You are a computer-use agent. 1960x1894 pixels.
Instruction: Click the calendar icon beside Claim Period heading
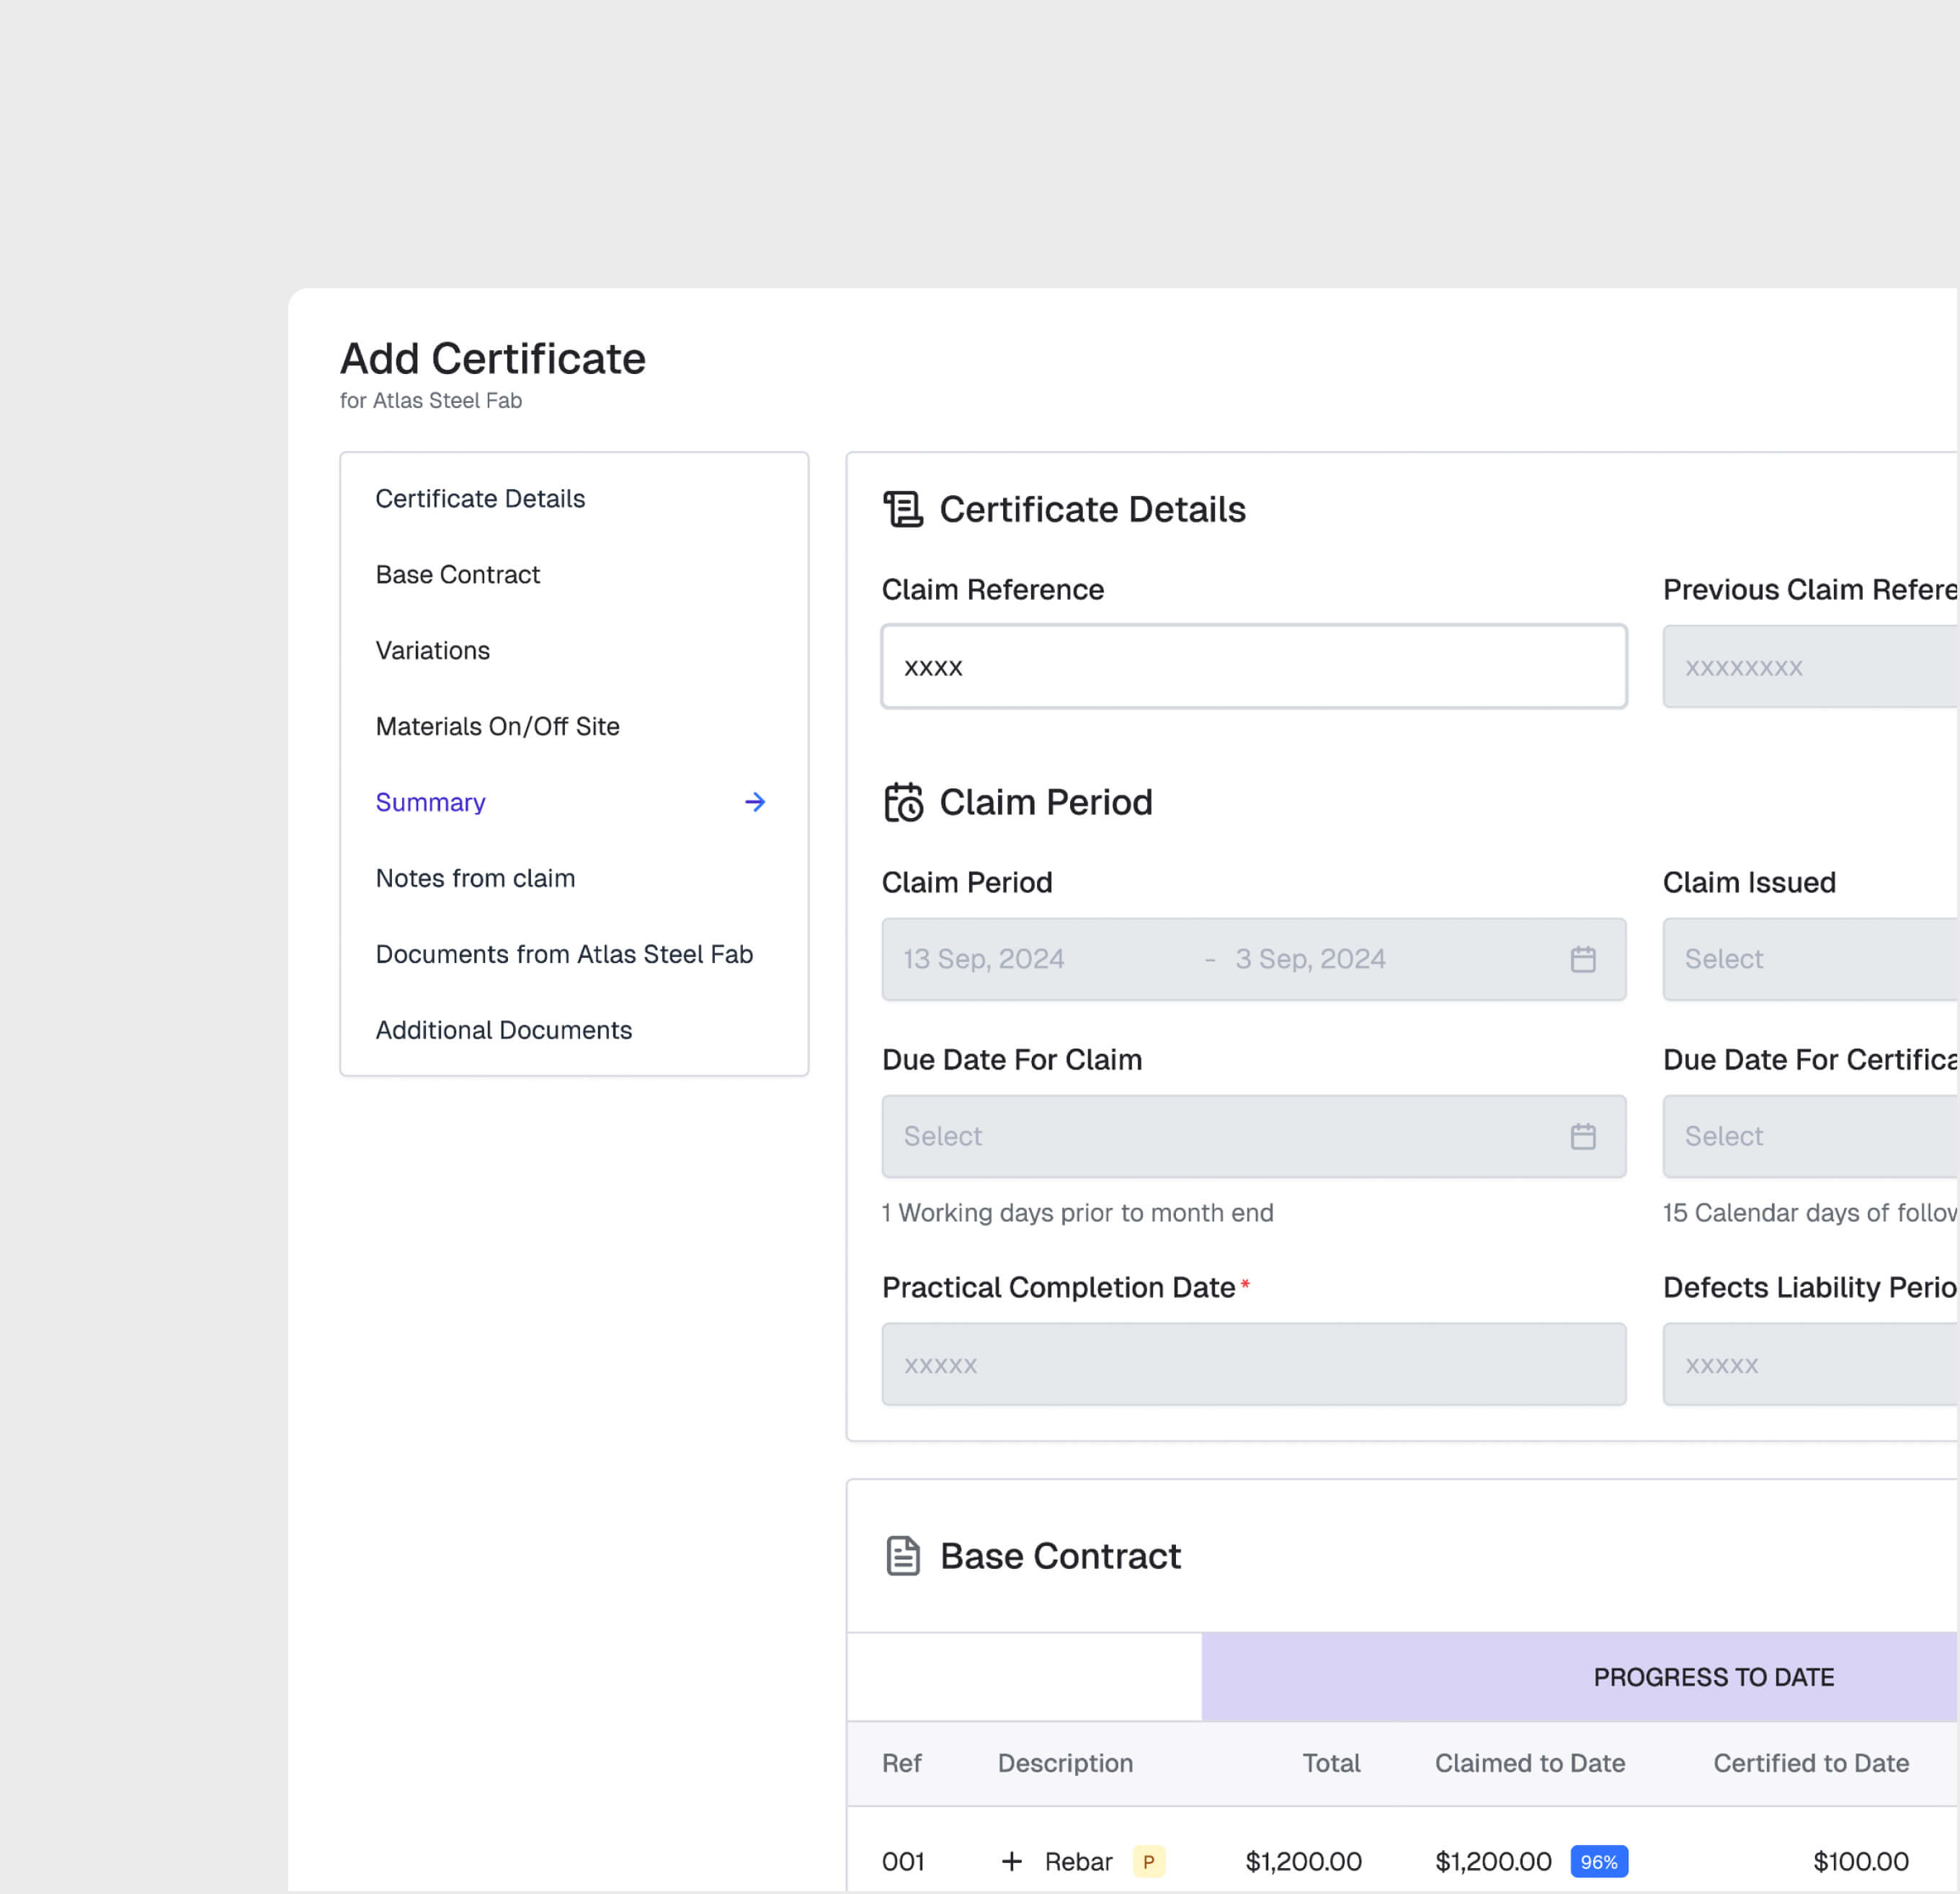coord(903,802)
